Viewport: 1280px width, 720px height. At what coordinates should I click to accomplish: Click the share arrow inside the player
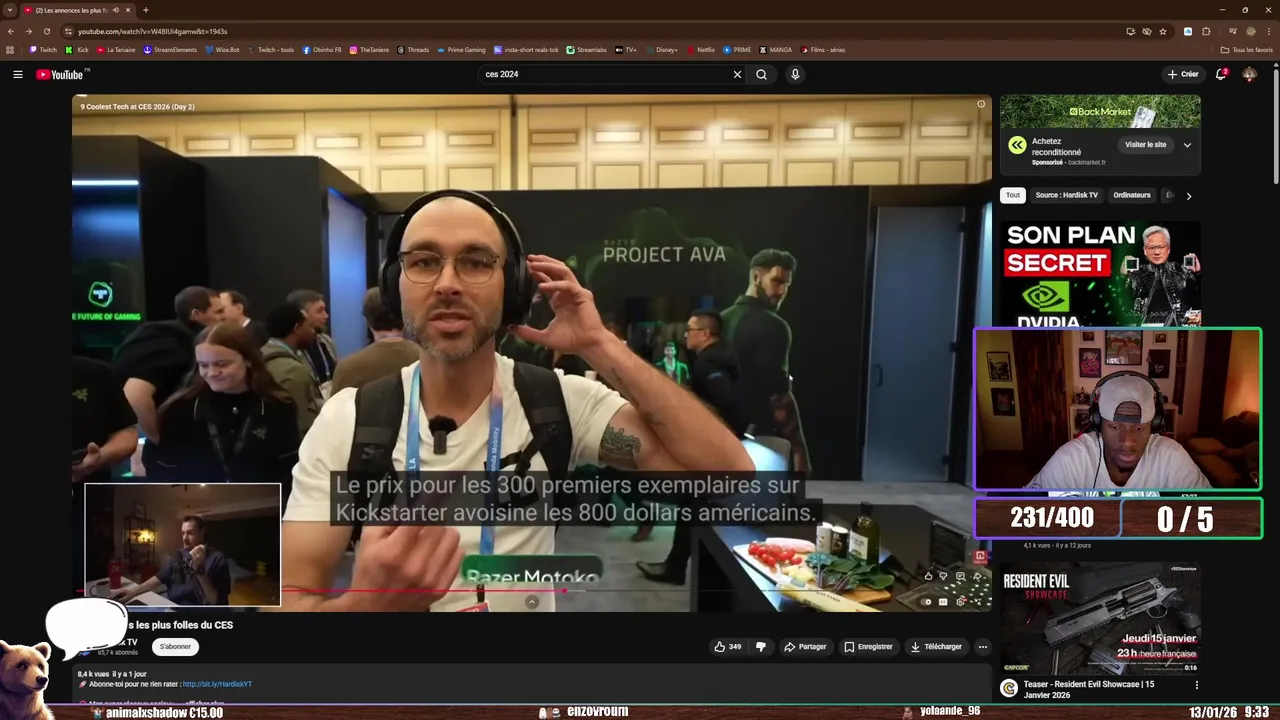pos(977,577)
